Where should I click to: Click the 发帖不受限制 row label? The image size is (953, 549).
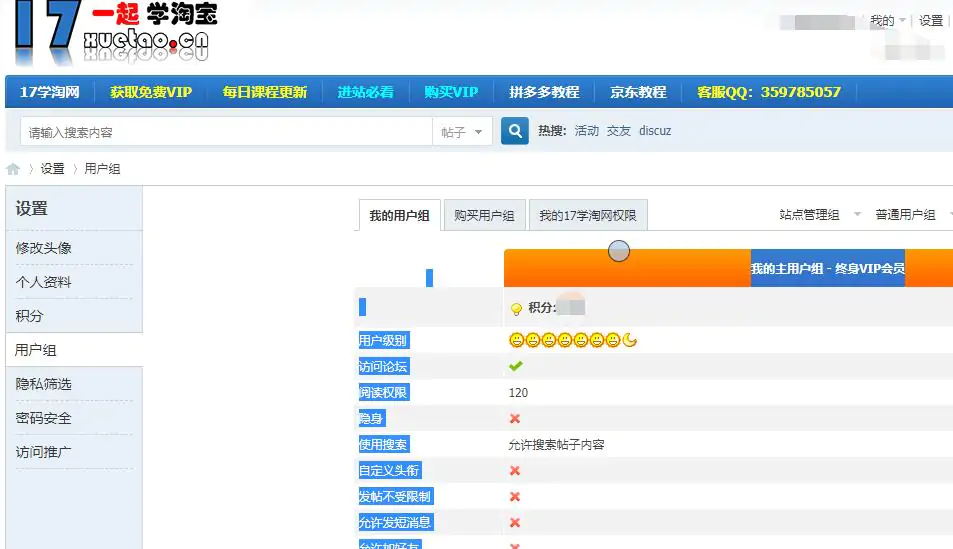coord(396,497)
